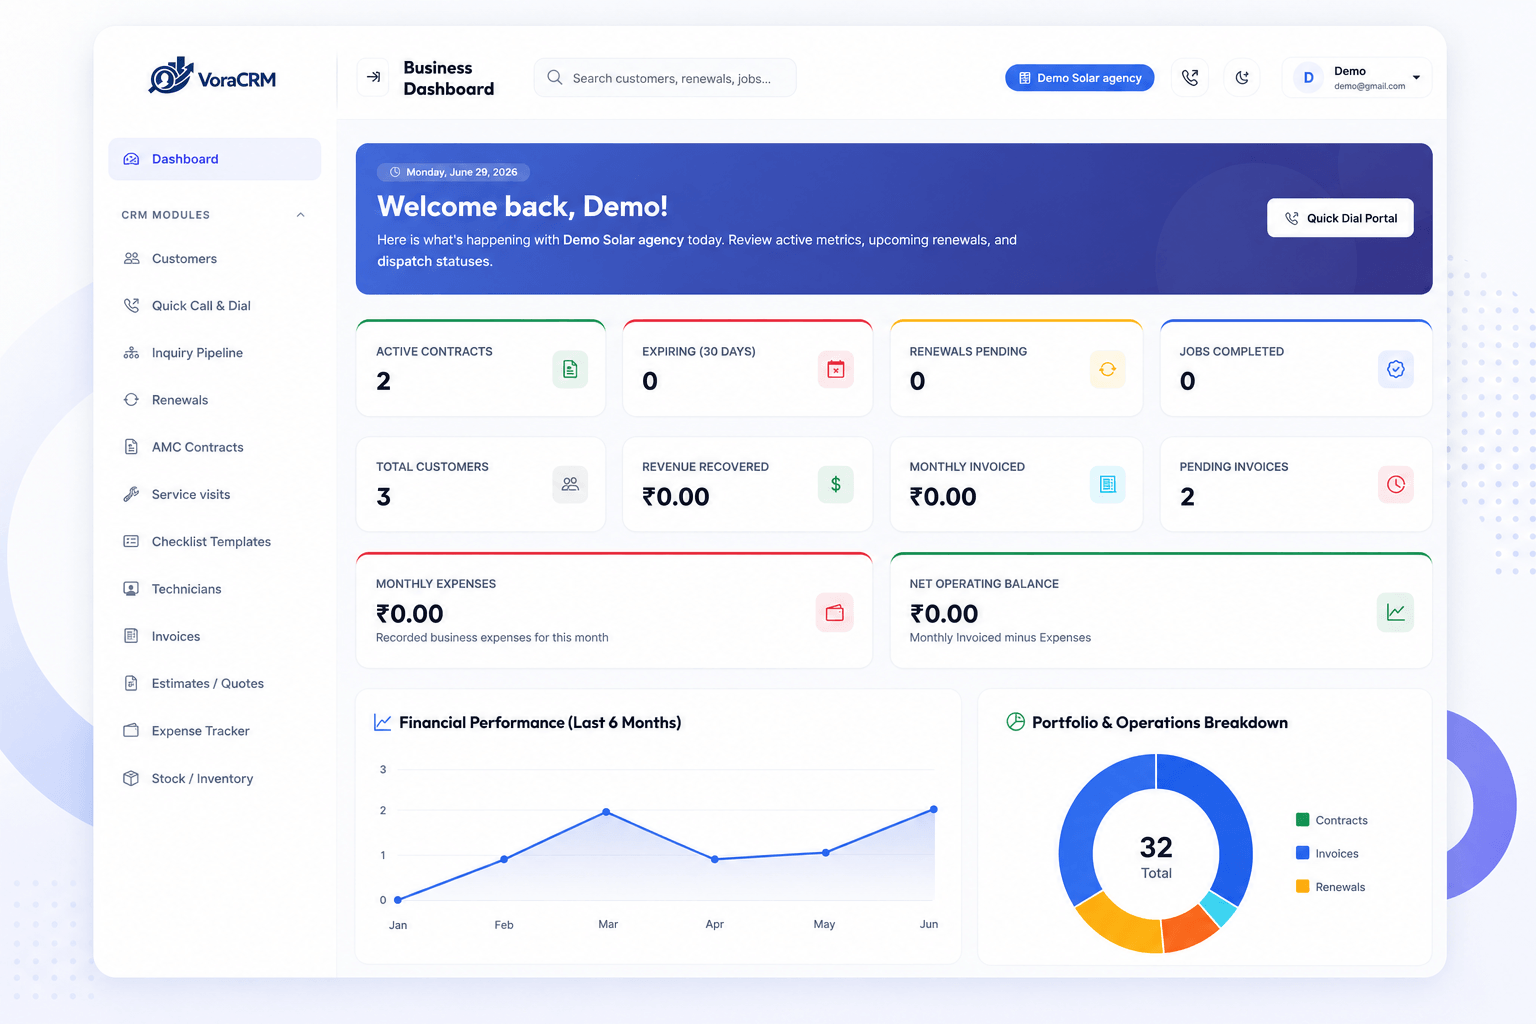Open Invoices module
Viewport: 1536px width, 1024px height.
(214, 636)
